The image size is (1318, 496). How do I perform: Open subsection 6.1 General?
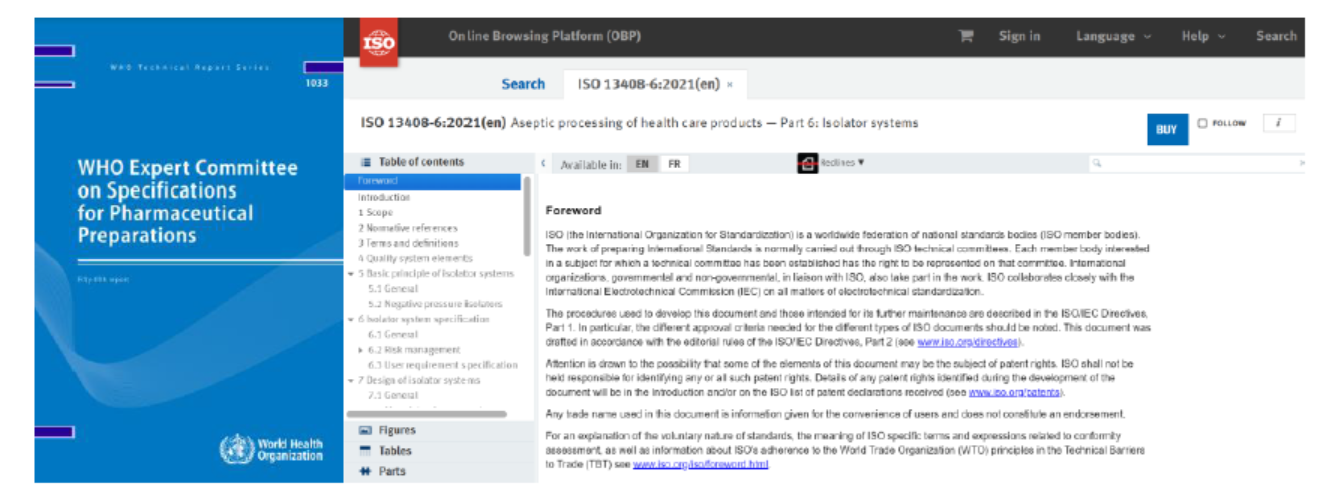[392, 335]
